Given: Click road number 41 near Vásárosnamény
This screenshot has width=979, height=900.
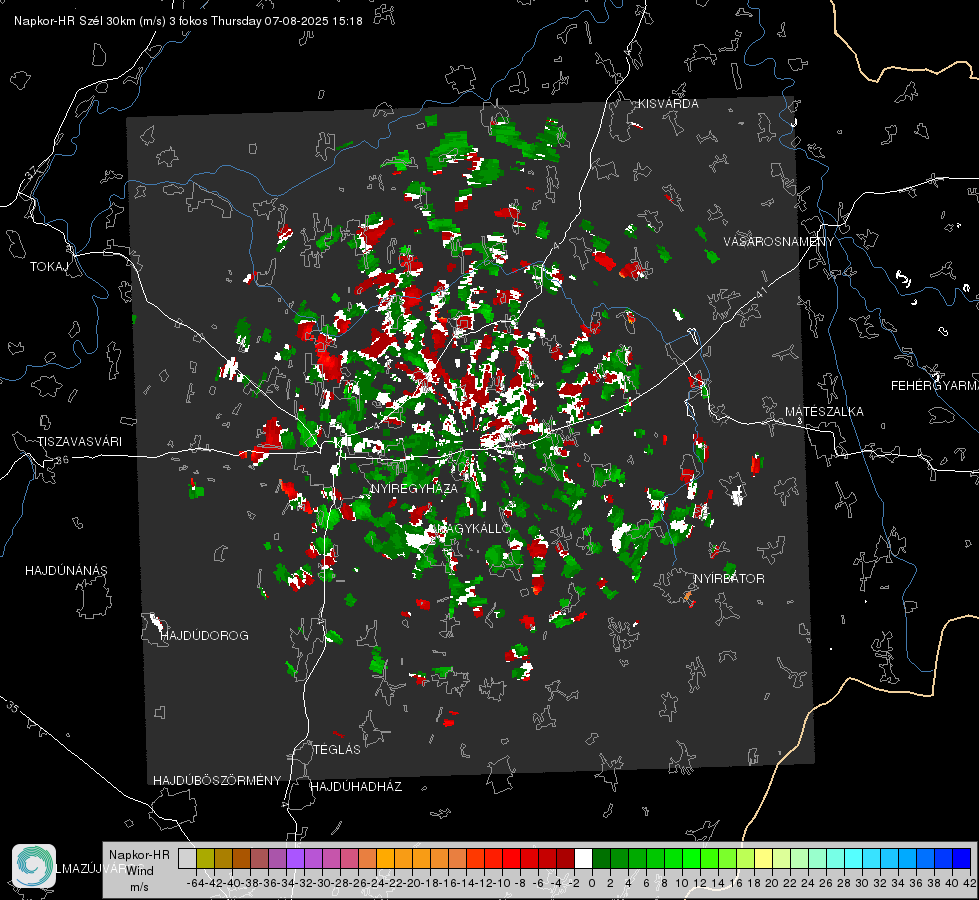Looking at the screenshot, I should tap(761, 292).
